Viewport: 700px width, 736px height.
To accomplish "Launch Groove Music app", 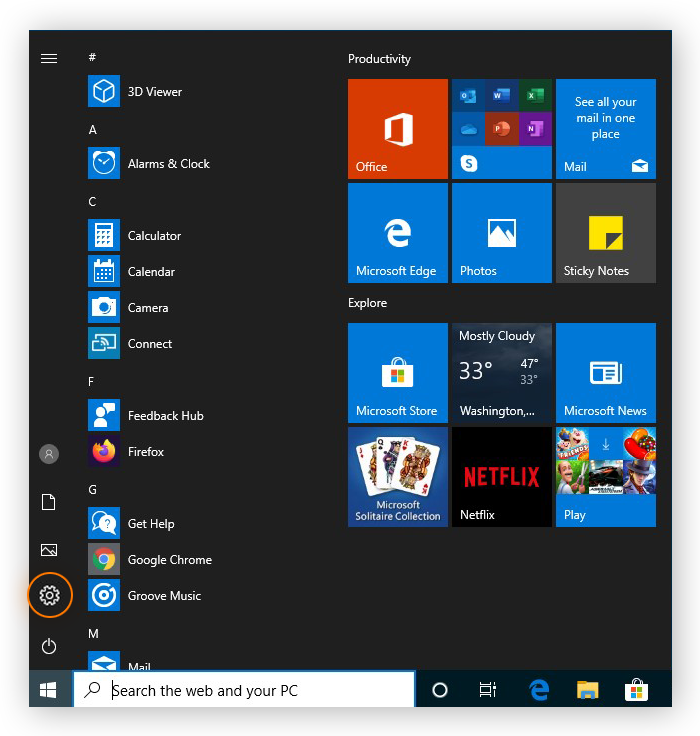I will pyautogui.click(x=164, y=596).
